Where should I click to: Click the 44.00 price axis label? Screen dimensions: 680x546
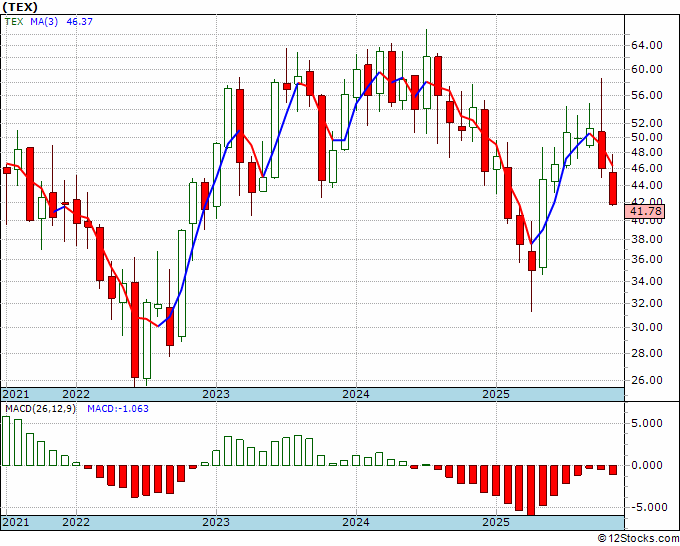tap(646, 185)
